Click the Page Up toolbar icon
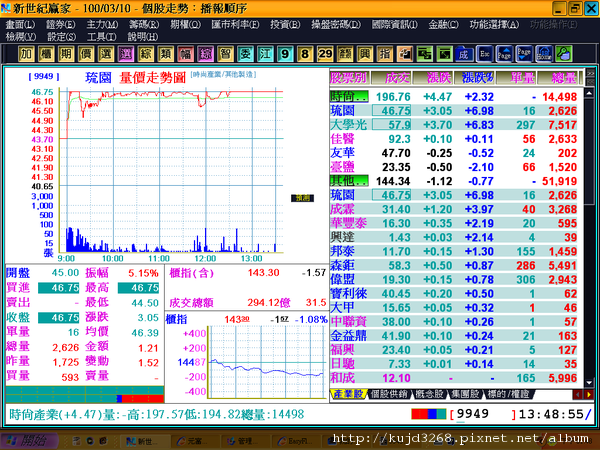 504,54
